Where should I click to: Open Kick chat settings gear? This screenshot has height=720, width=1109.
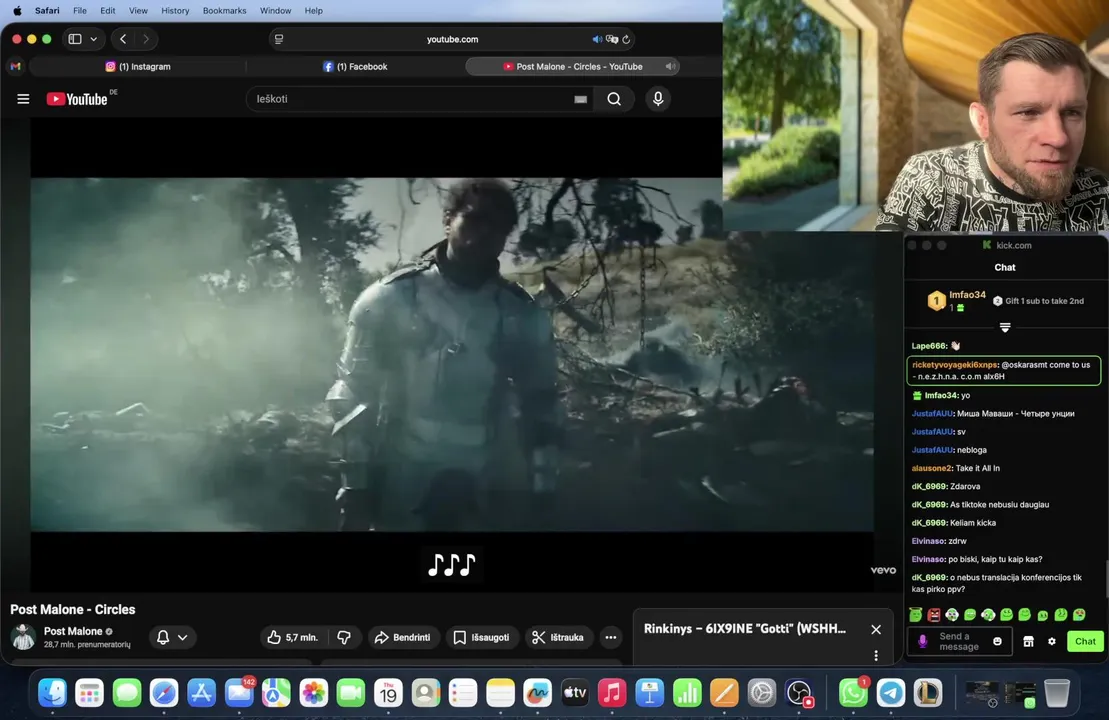(1052, 641)
